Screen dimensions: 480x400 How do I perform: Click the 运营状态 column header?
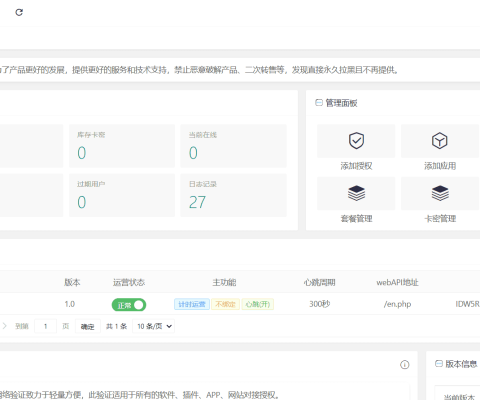(x=129, y=282)
